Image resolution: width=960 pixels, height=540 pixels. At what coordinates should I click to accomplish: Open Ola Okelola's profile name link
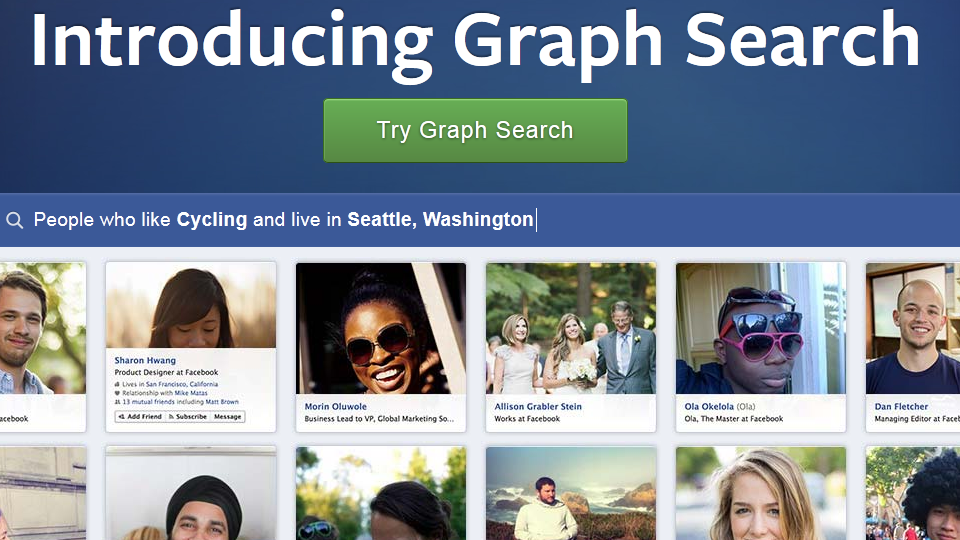(708, 407)
